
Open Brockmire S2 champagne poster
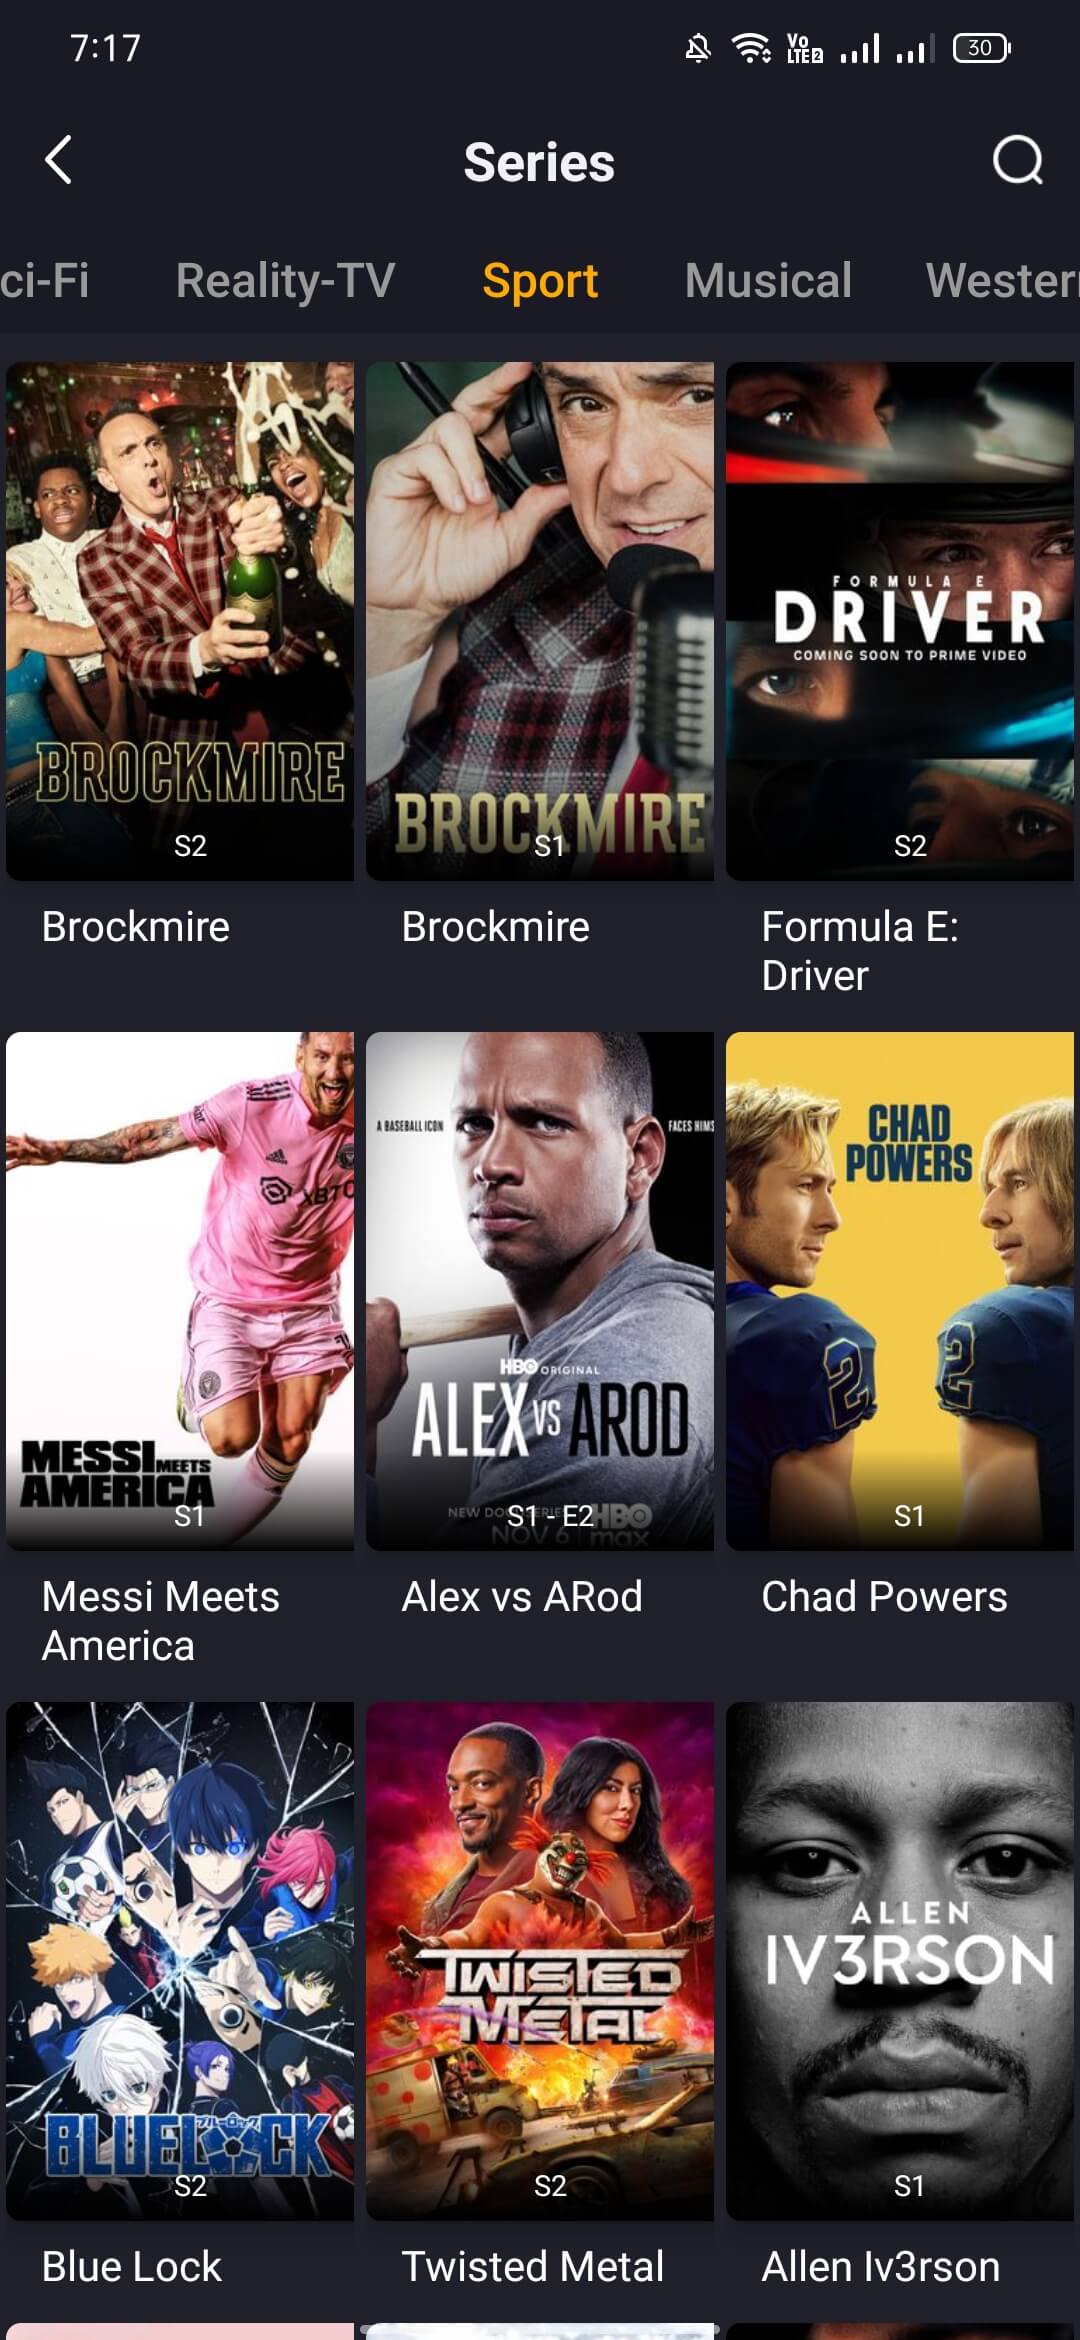180,621
